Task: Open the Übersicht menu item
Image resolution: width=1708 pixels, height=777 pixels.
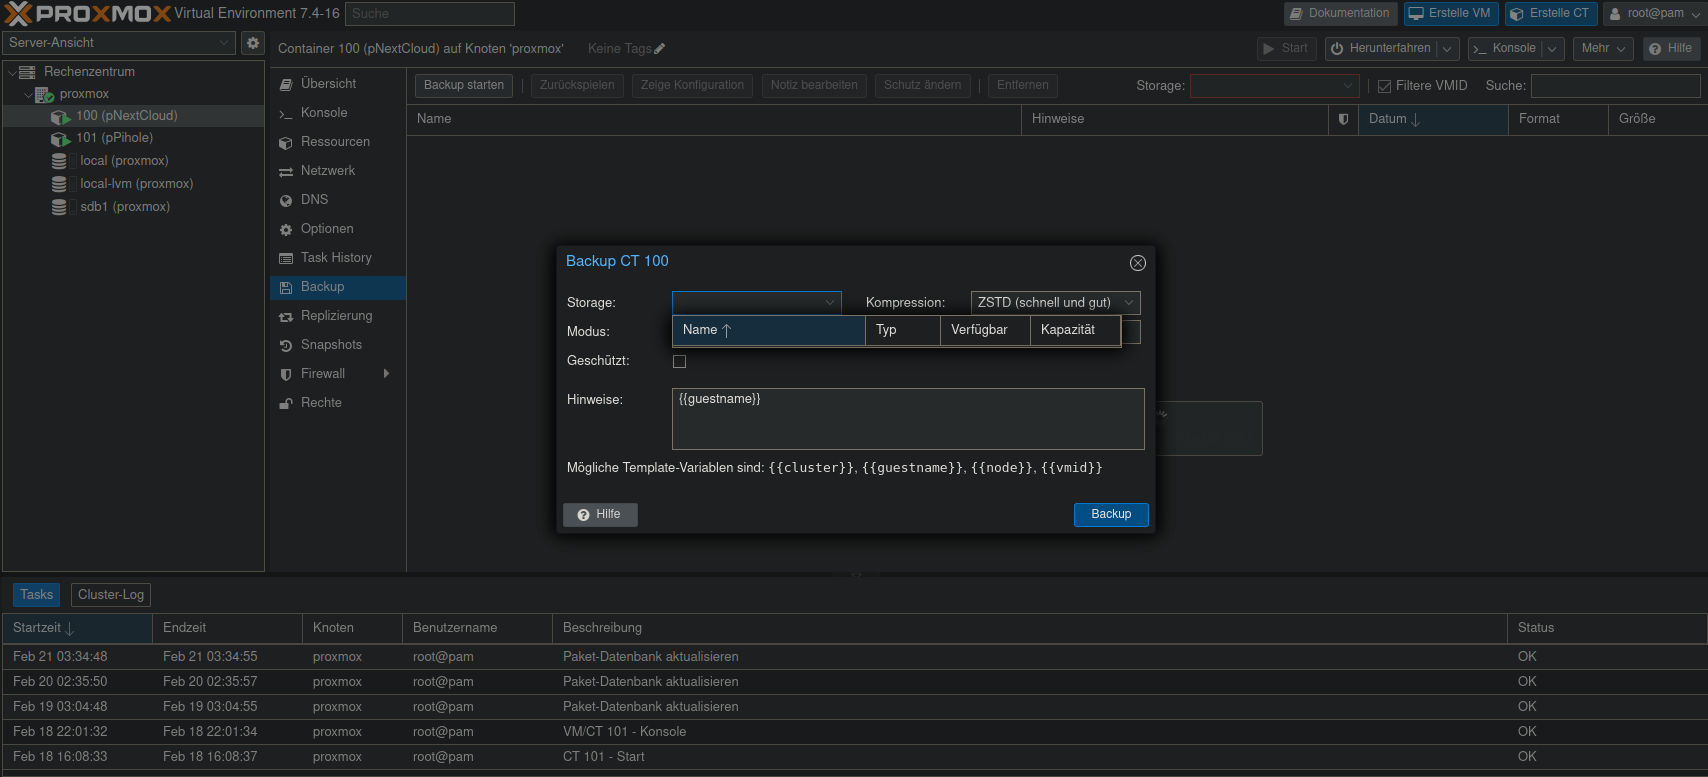Action: tap(338, 84)
